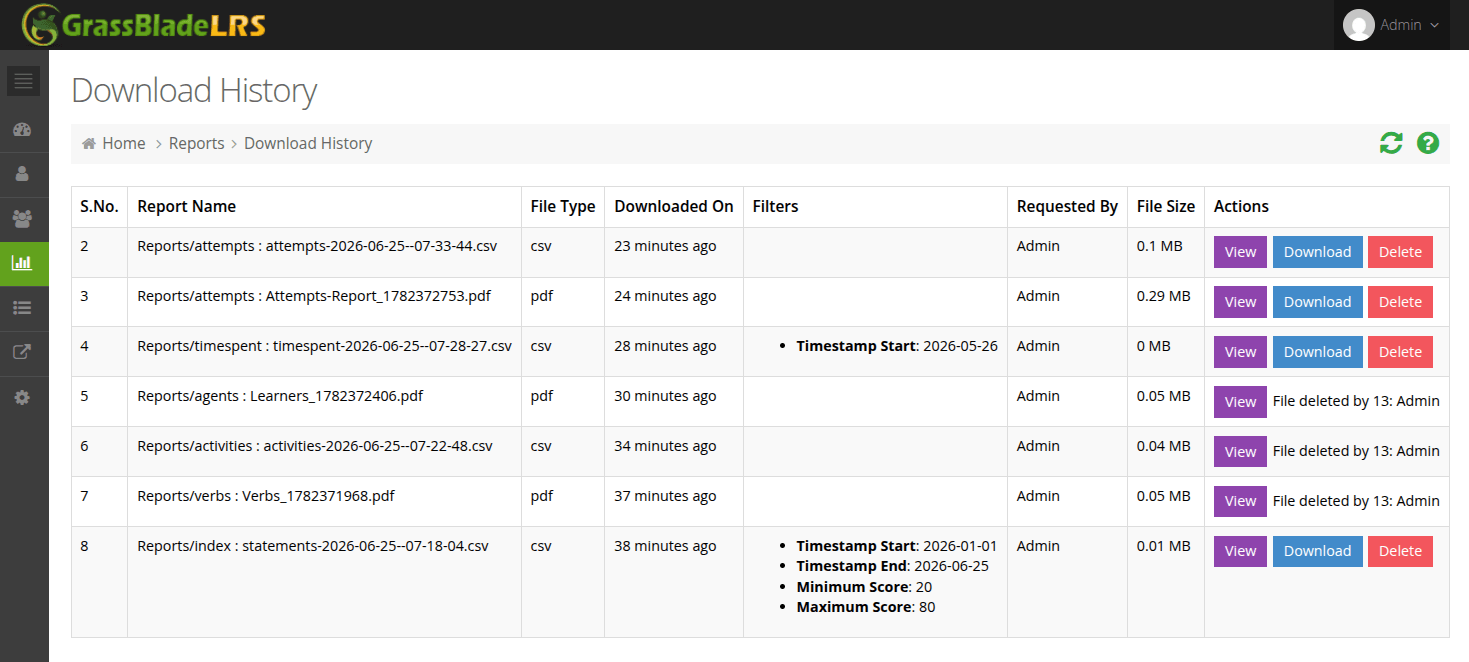Toggle the sidebar hamburger menu
Image resolution: width=1469 pixels, height=662 pixels.
23,81
